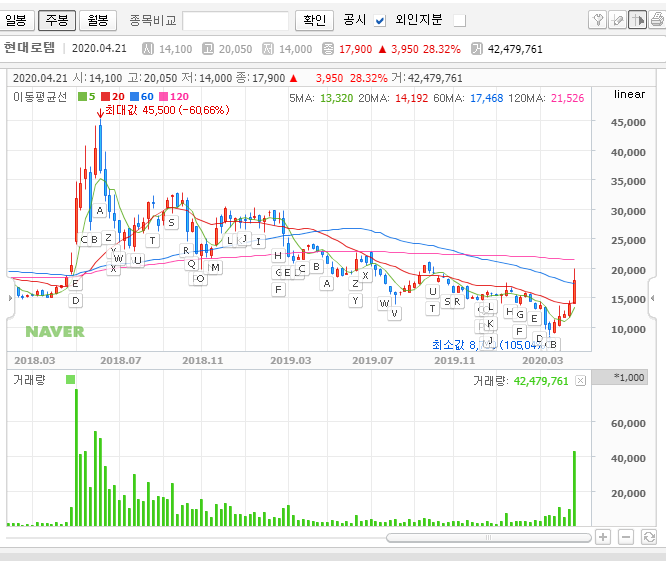Click the green 거래량 volume color swatch
Viewport: 666px width, 561px height.
tap(71, 379)
